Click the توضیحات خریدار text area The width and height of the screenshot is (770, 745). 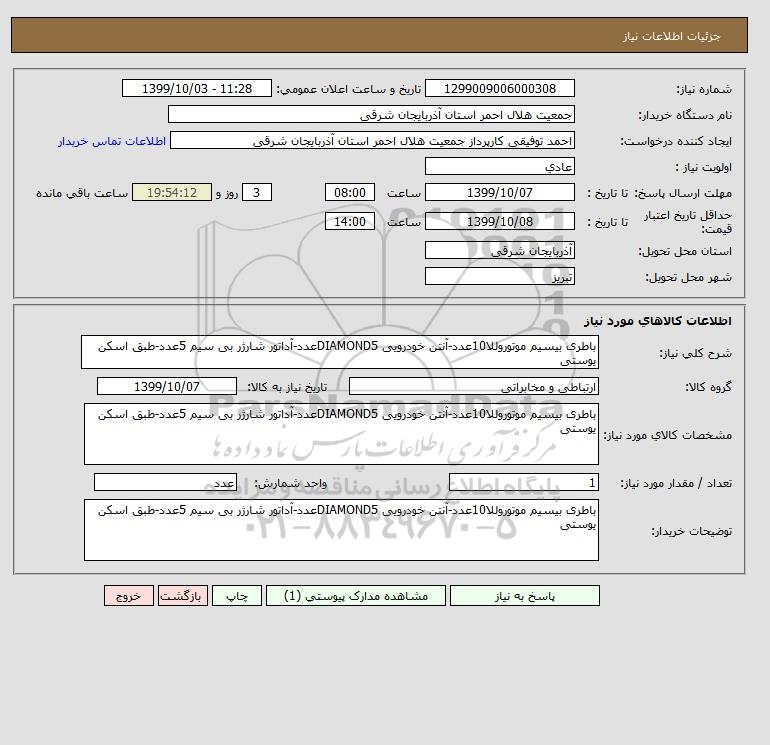[x=341, y=530]
